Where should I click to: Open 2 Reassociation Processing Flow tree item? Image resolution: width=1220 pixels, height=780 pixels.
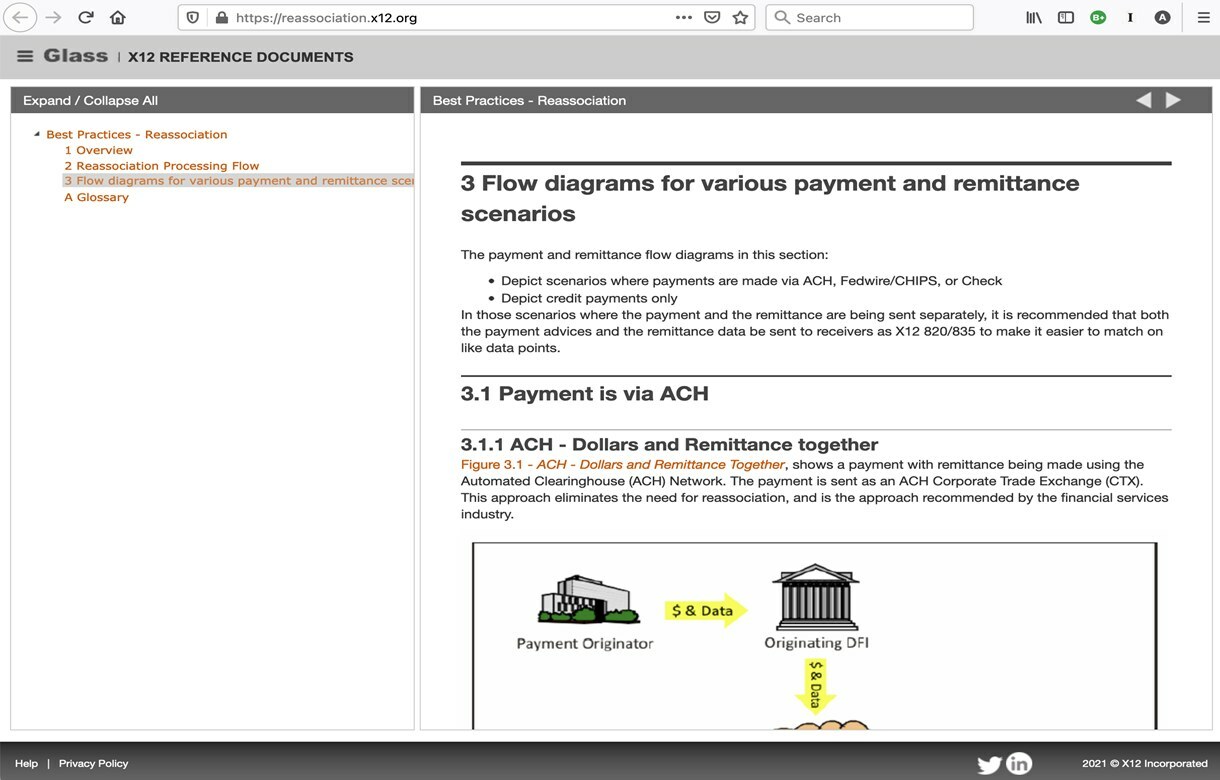tap(162, 166)
